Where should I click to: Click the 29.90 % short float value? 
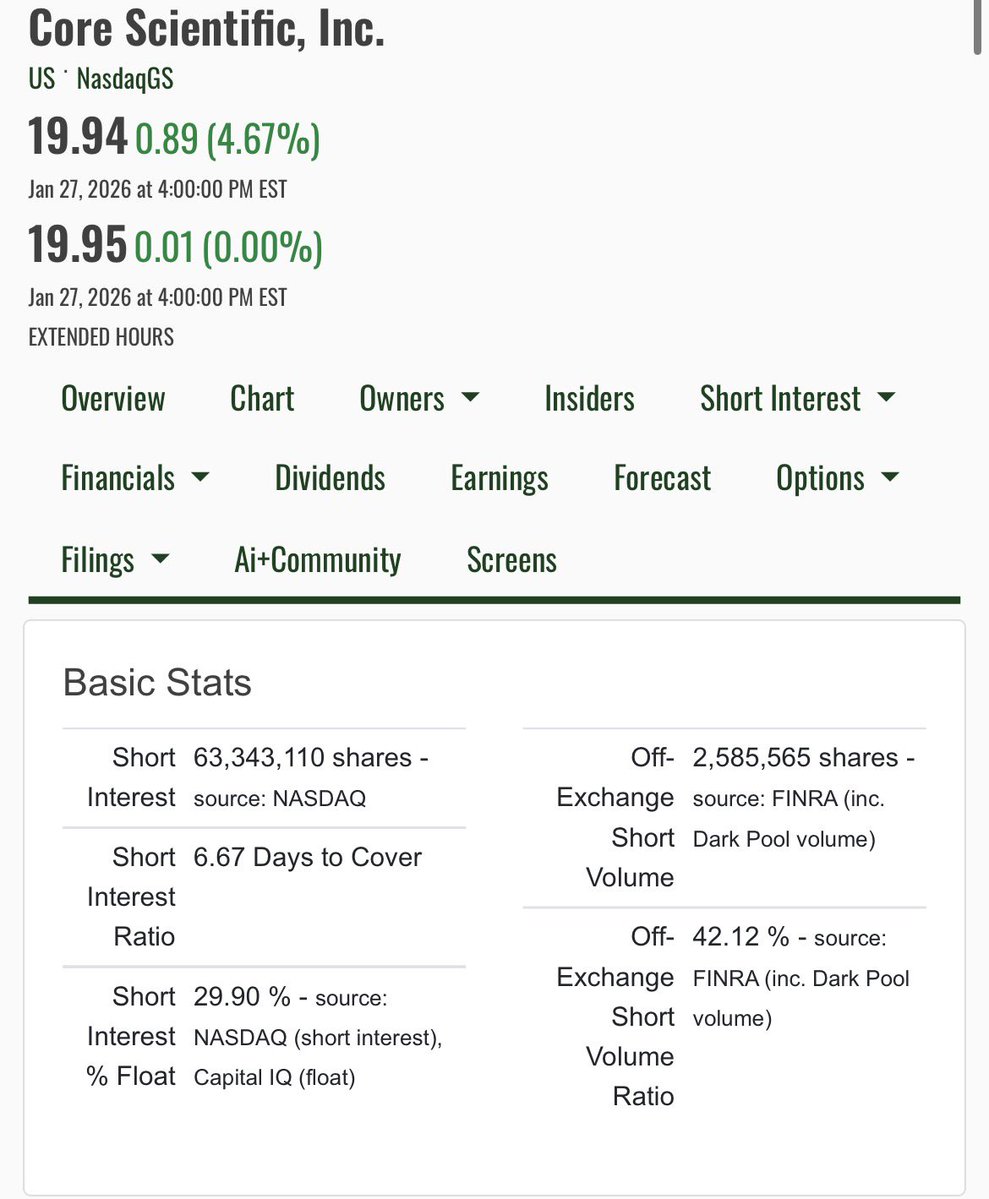(x=242, y=996)
